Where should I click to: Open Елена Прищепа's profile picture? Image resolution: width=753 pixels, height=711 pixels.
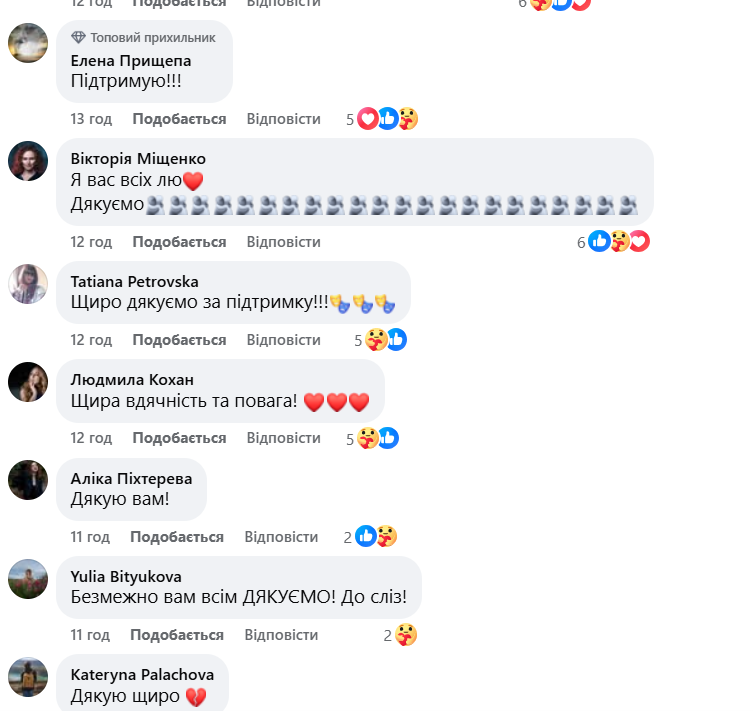(x=28, y=43)
